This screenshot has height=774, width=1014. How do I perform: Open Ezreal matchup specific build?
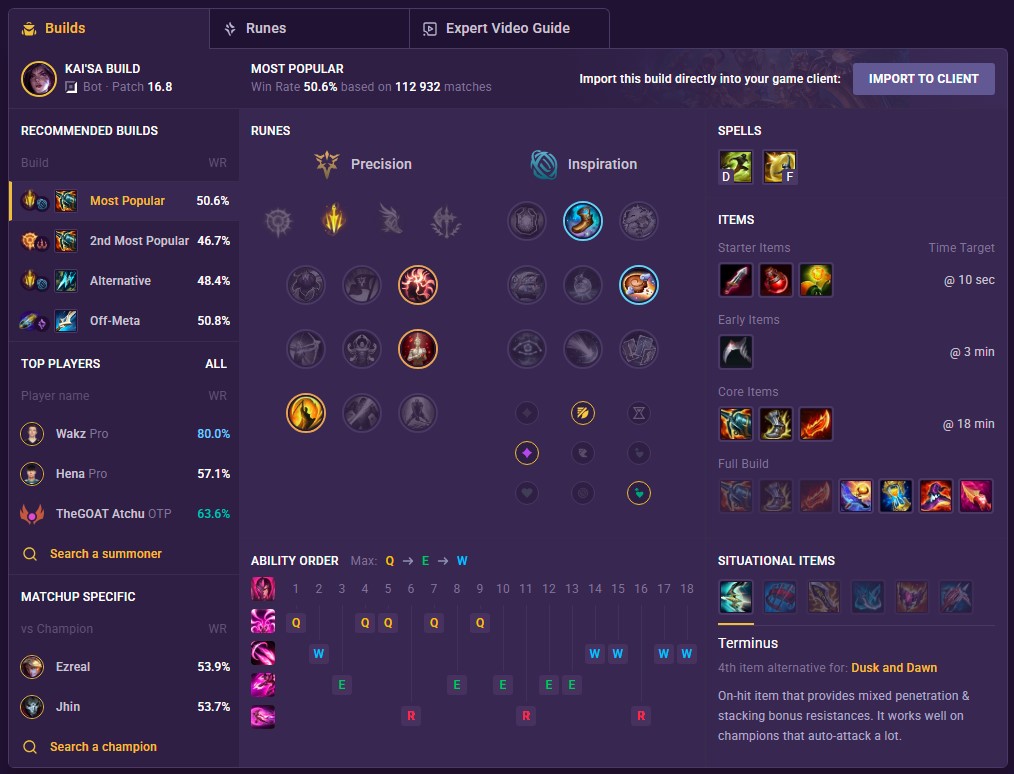pos(124,667)
